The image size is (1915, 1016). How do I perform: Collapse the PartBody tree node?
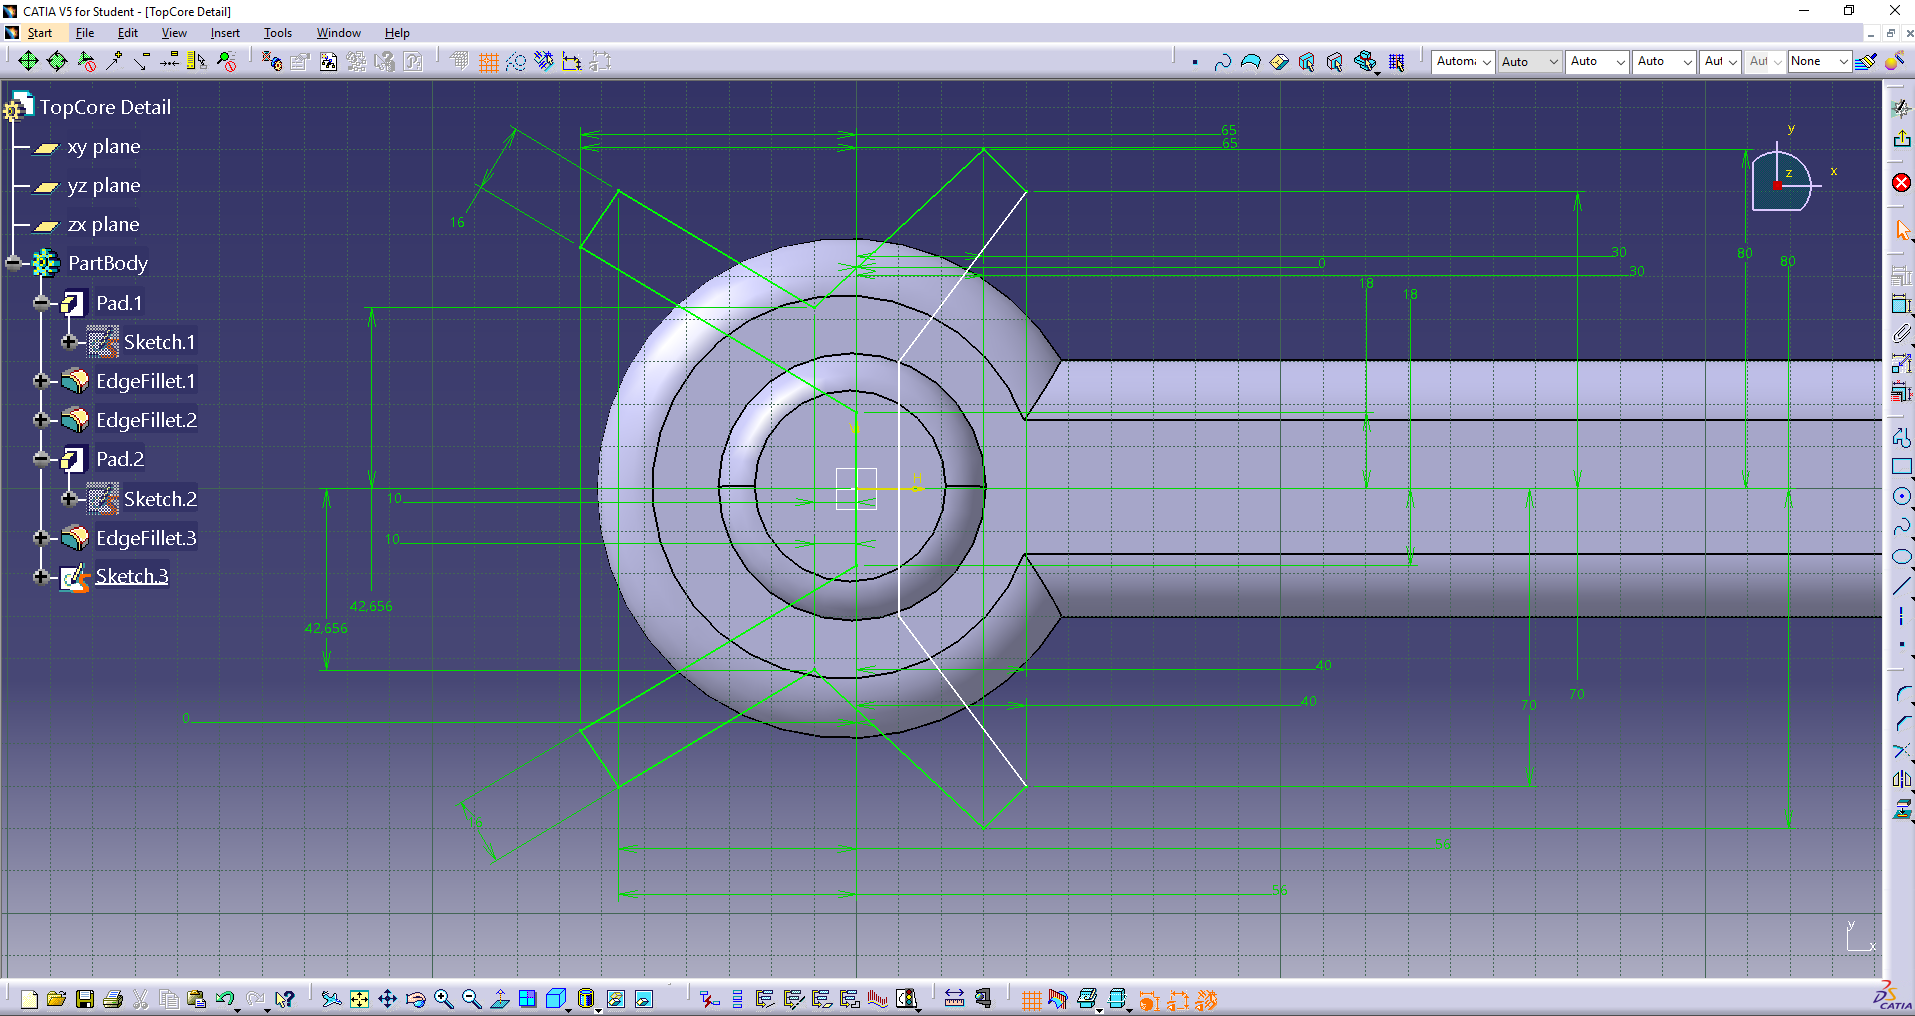(x=13, y=263)
